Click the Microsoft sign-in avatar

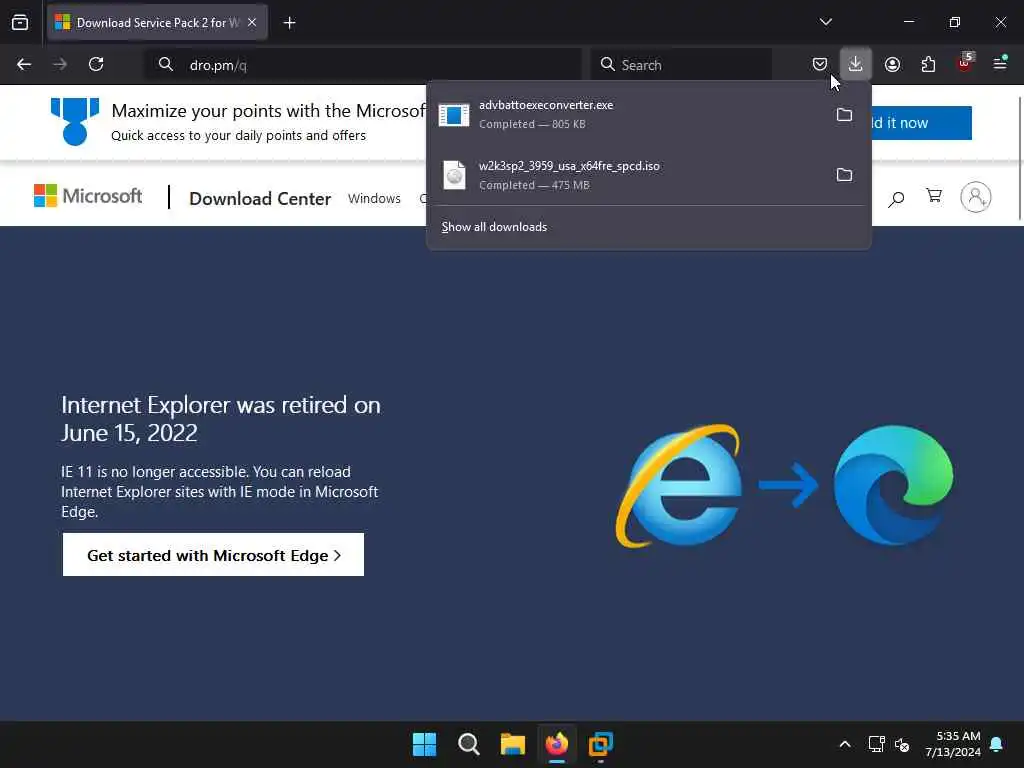click(x=976, y=197)
